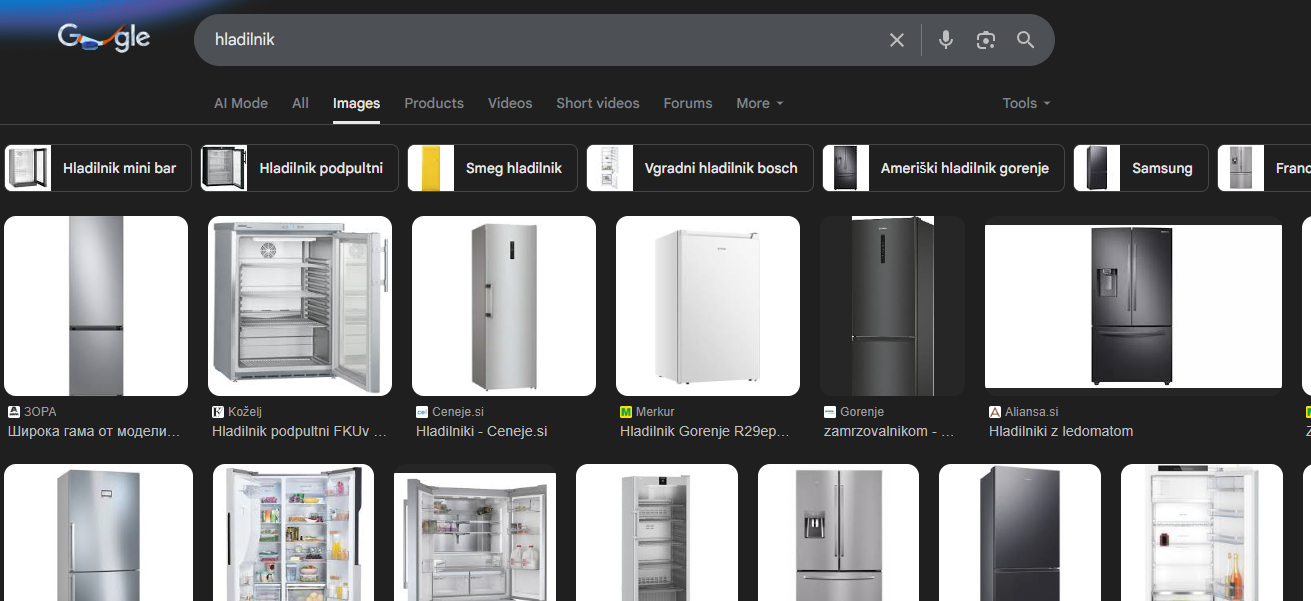Click the Merkur source favicon

point(626,412)
